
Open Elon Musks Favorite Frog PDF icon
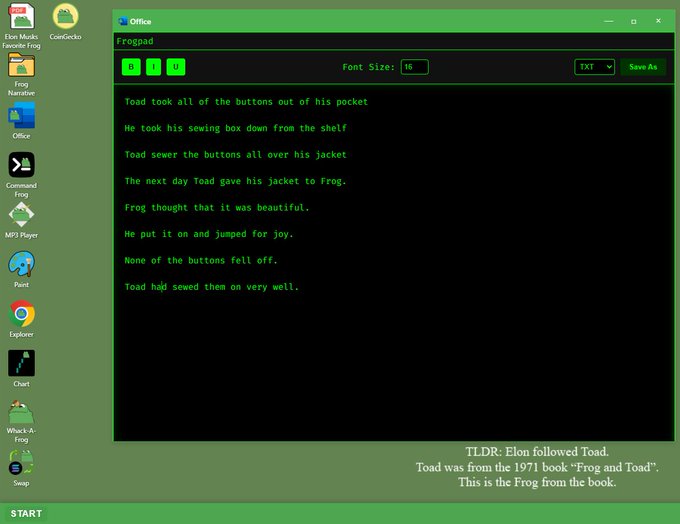tap(21, 16)
